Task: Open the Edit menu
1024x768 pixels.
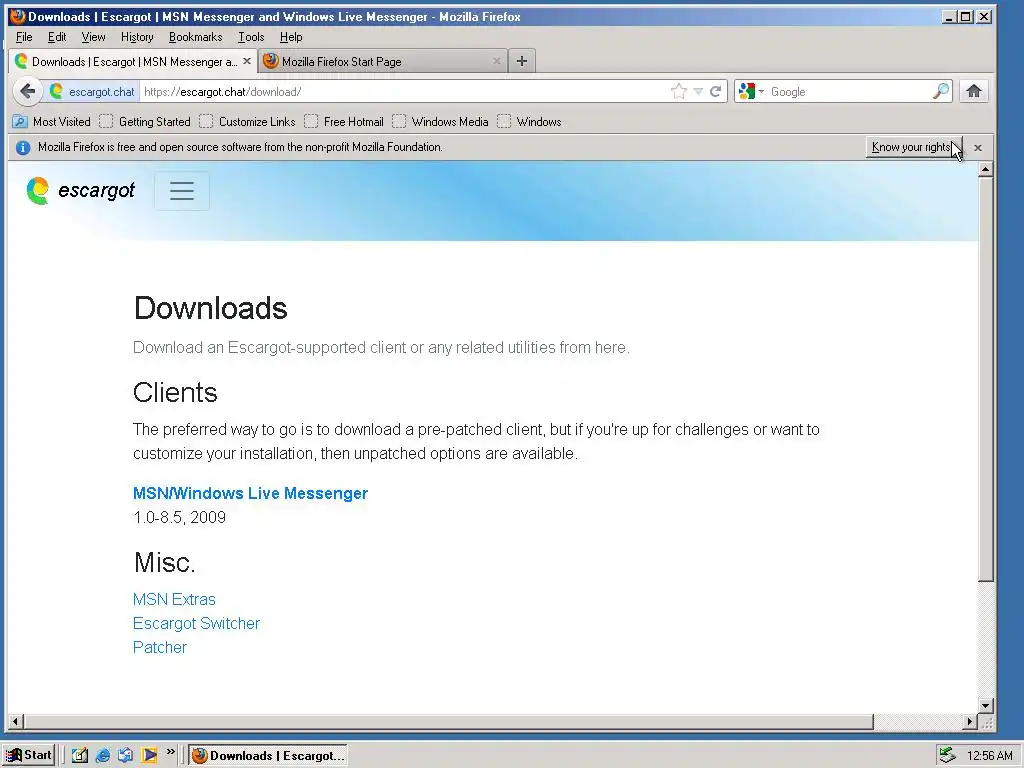Action: pyautogui.click(x=57, y=37)
